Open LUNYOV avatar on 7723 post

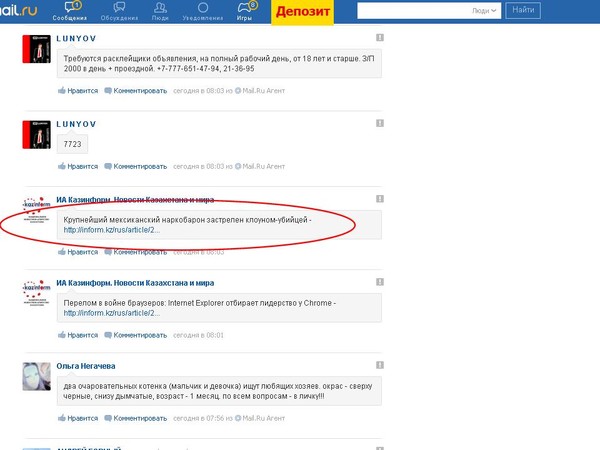click(x=36, y=134)
